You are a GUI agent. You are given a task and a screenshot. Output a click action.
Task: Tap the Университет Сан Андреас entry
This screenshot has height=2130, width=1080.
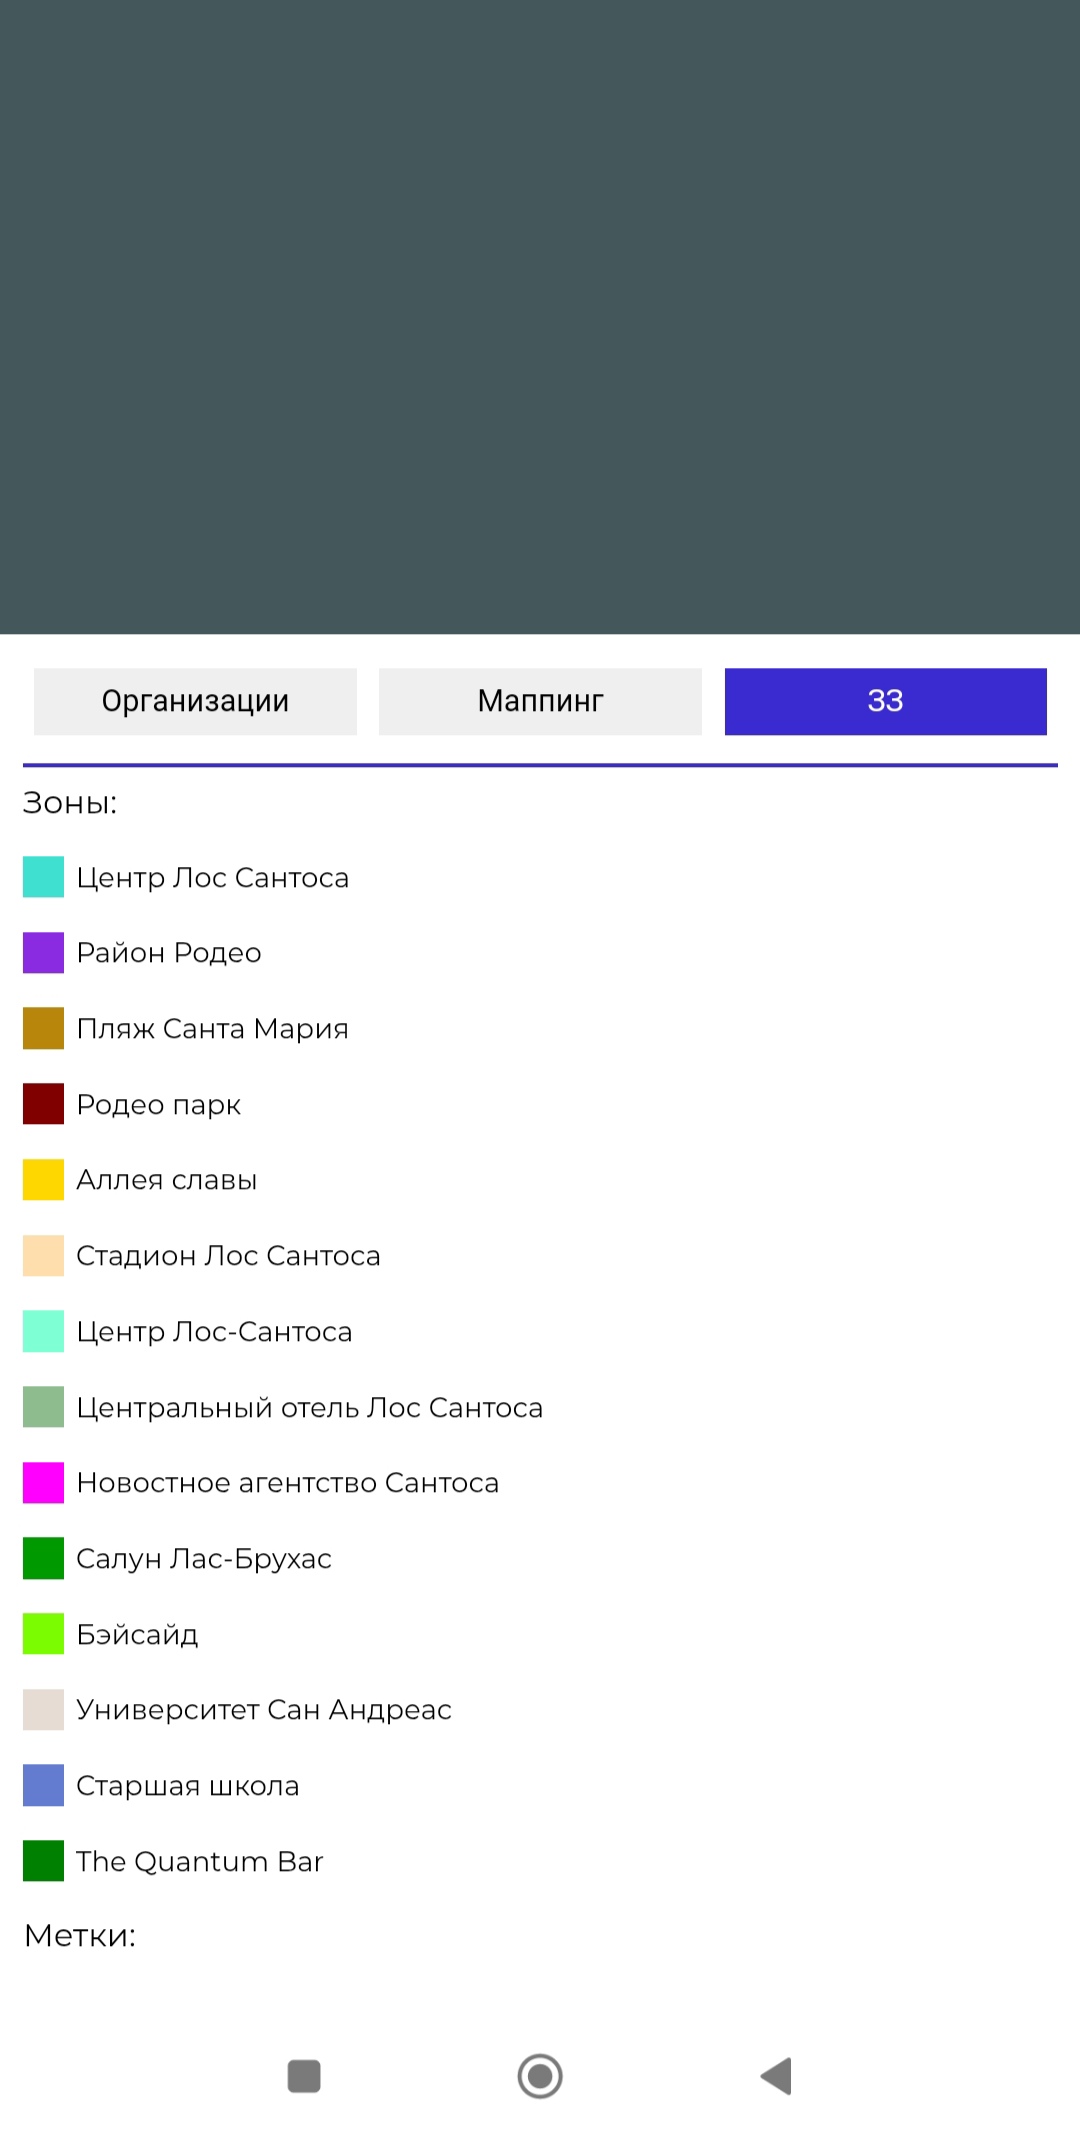(x=264, y=1710)
